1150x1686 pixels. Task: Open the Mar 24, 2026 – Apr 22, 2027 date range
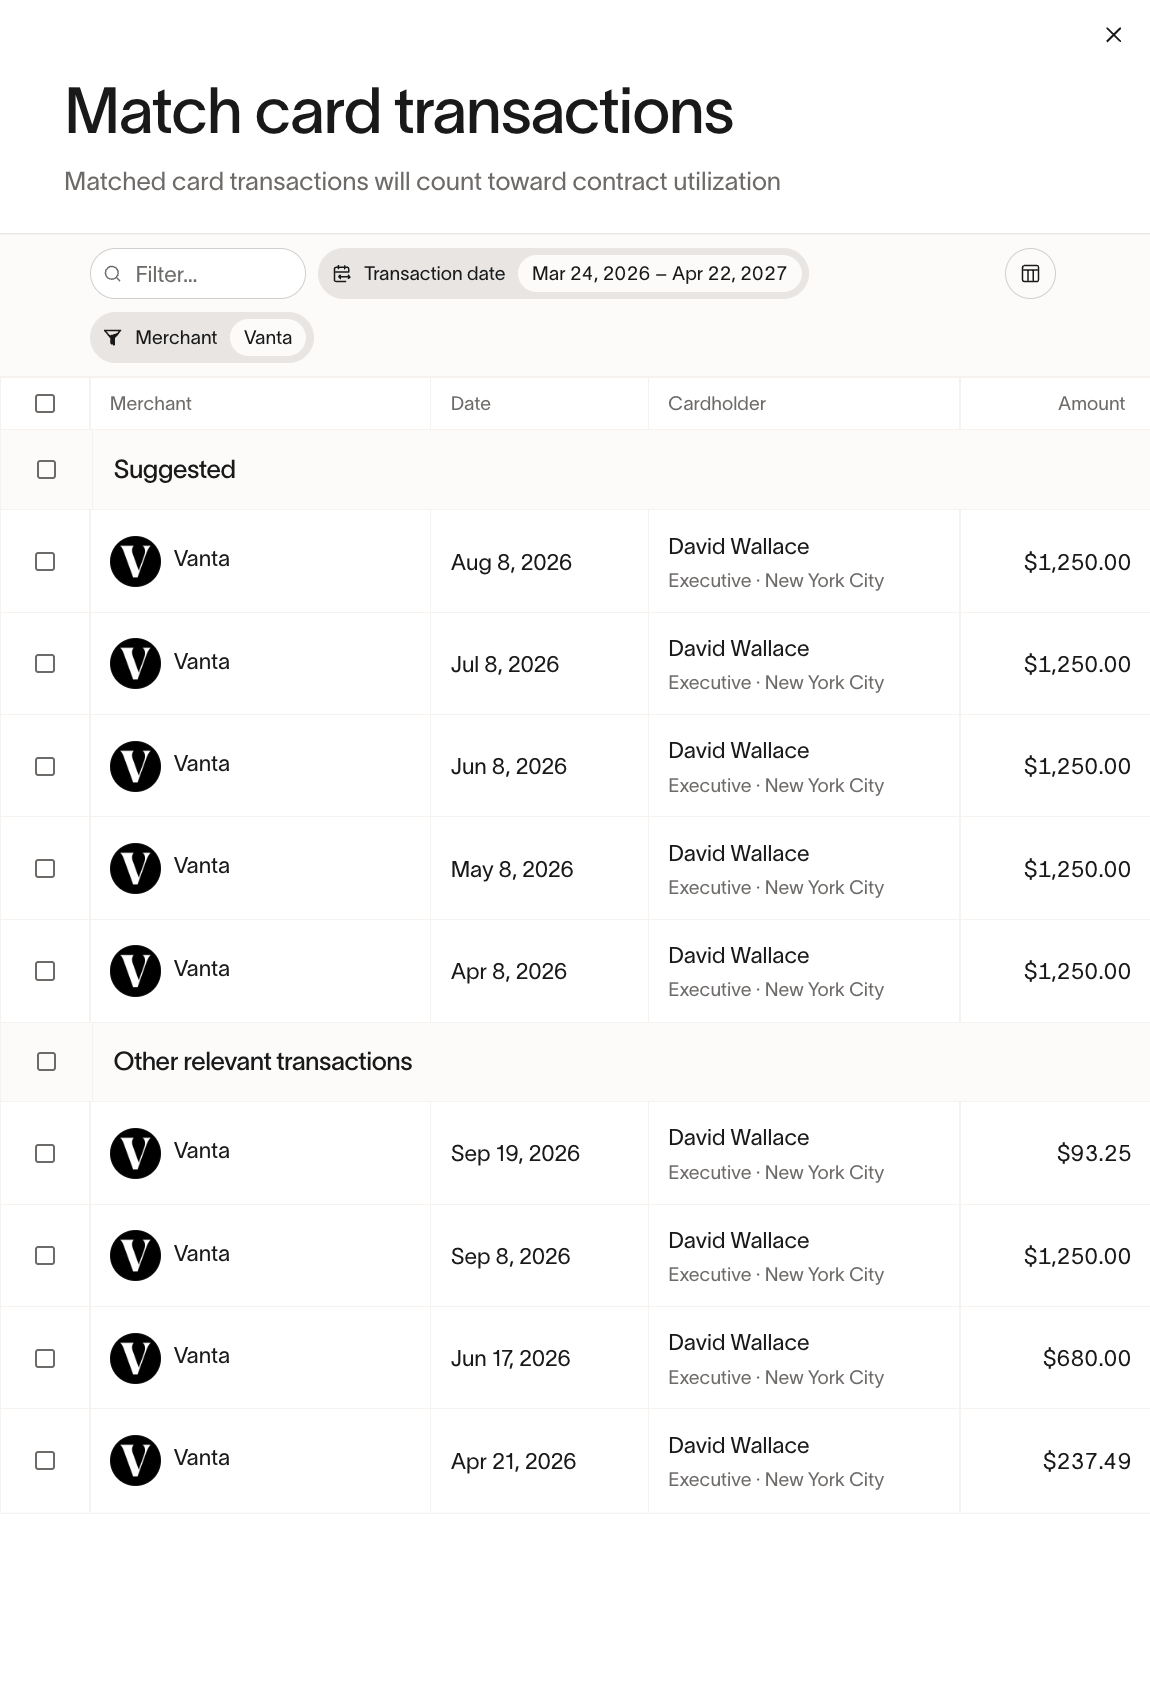pos(659,274)
